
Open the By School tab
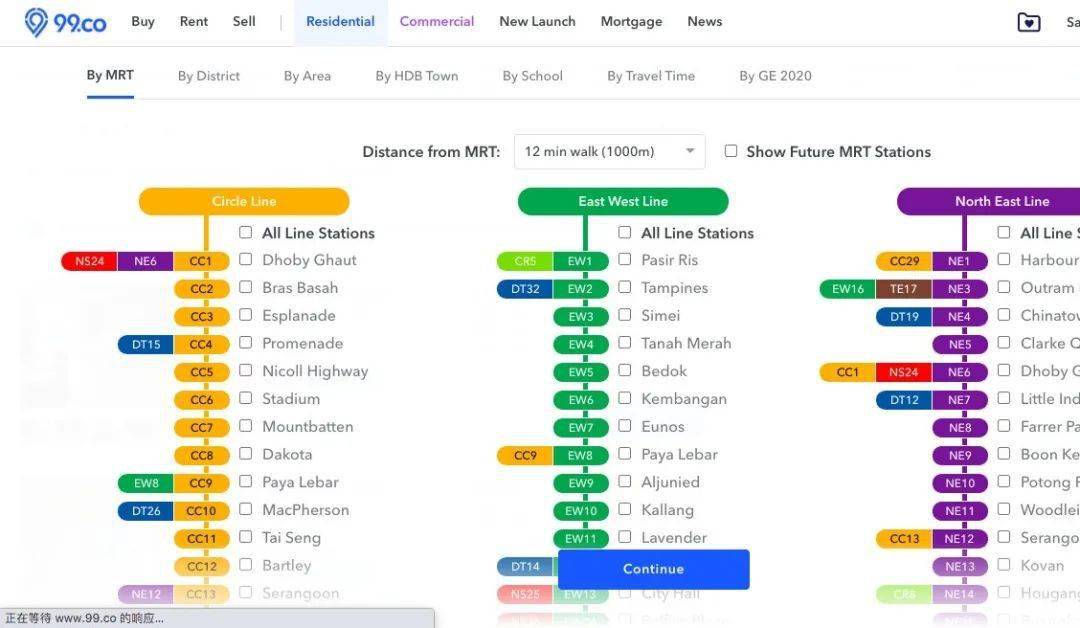coord(532,76)
